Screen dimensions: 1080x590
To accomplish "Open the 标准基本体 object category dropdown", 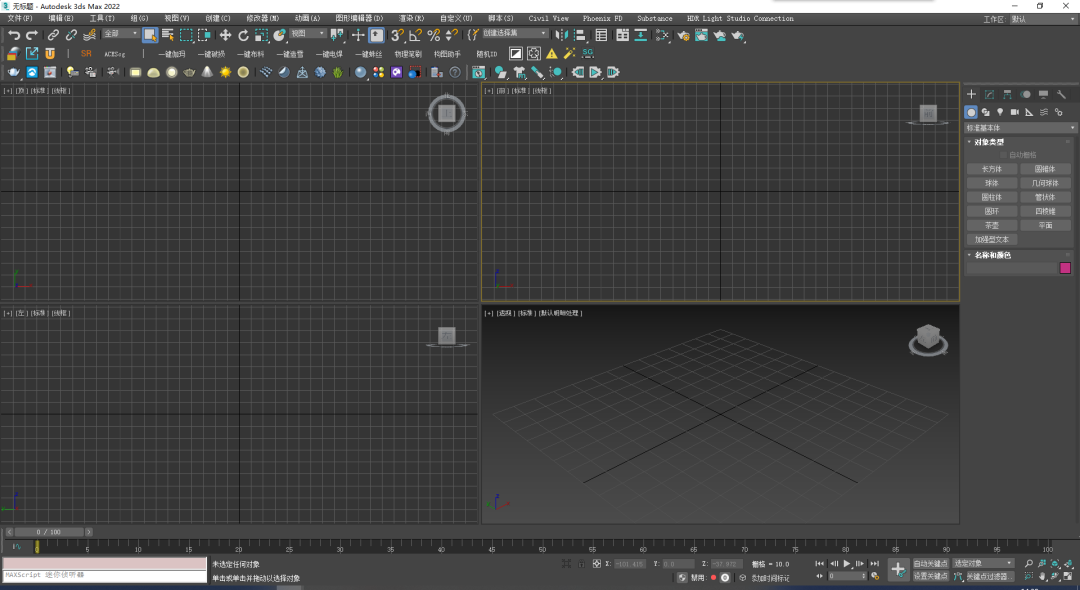I will [x=1020, y=128].
